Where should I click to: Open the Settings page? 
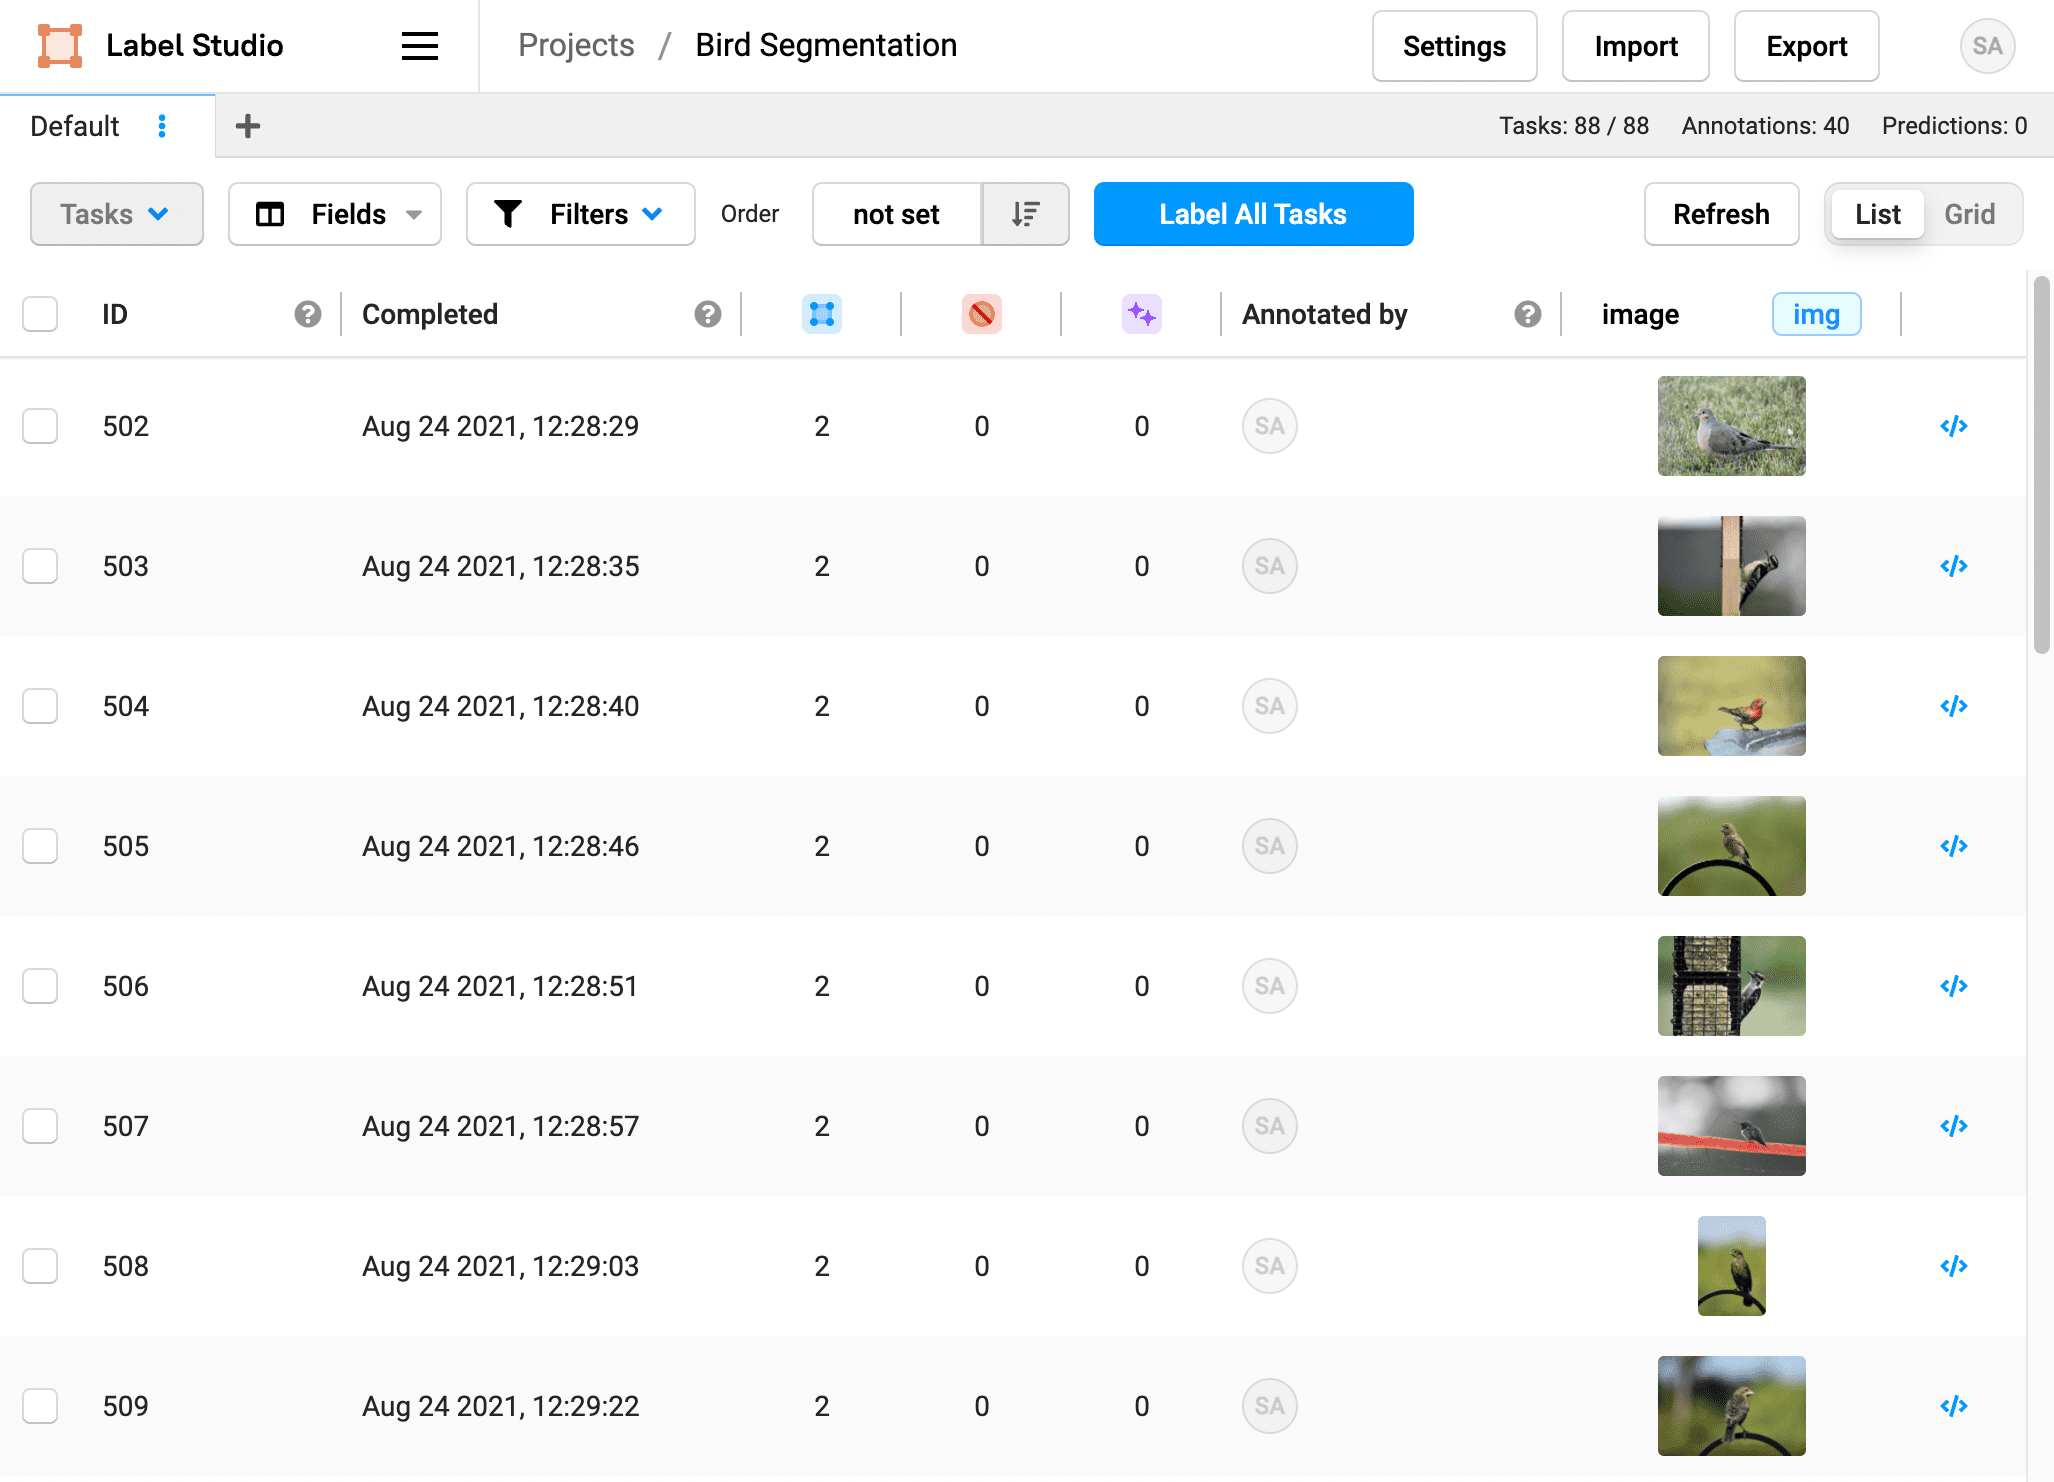(x=1453, y=45)
